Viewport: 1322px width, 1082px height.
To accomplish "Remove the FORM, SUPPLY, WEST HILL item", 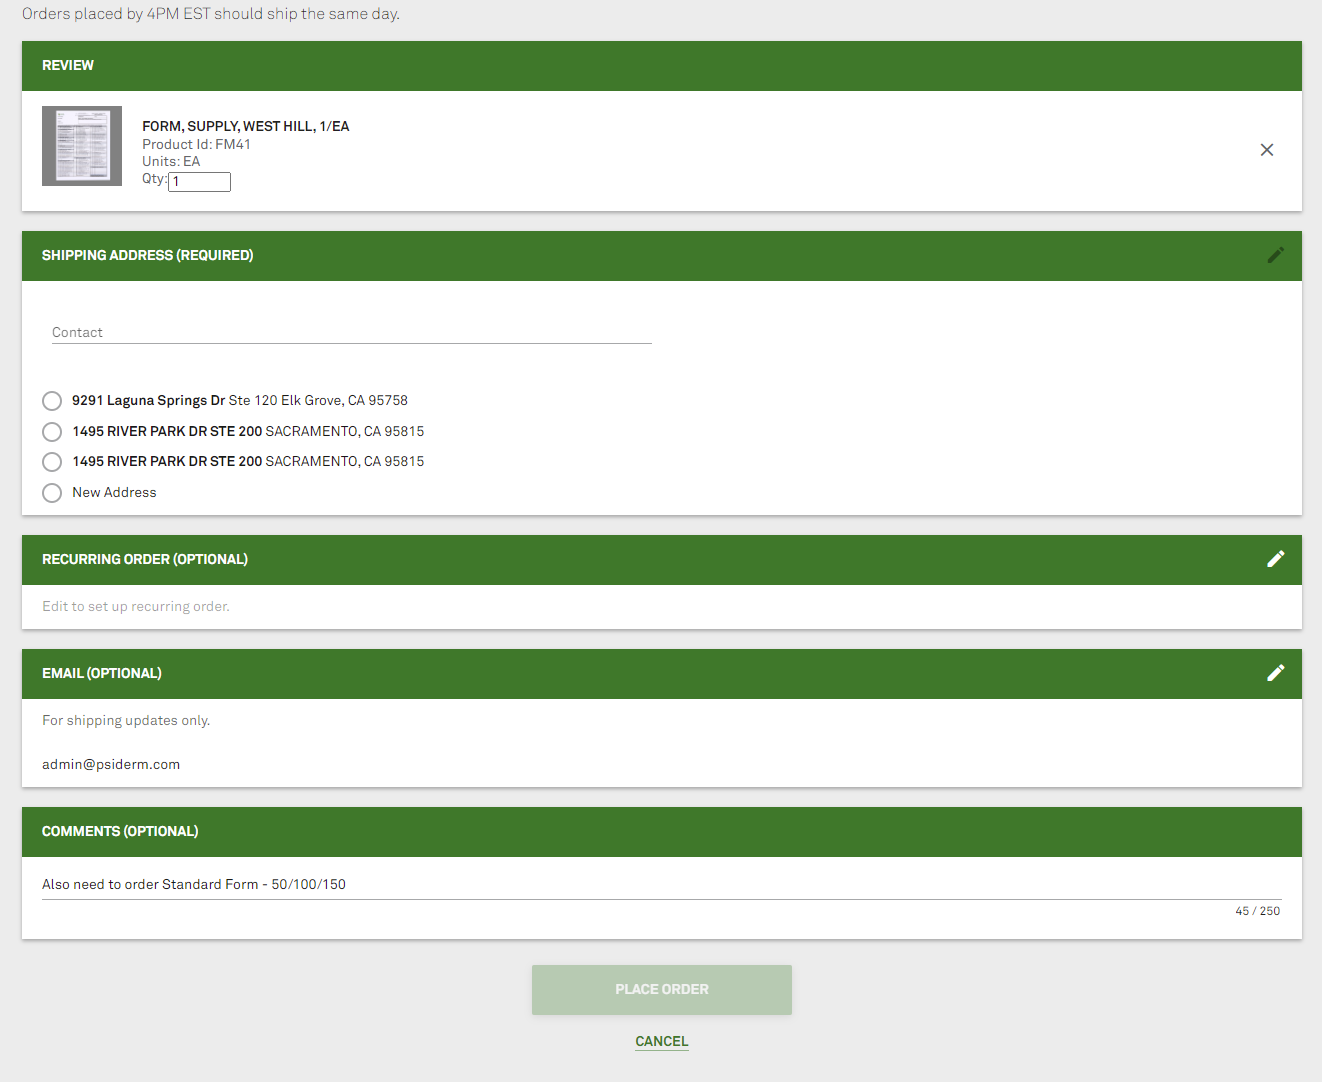I will pos(1267,149).
